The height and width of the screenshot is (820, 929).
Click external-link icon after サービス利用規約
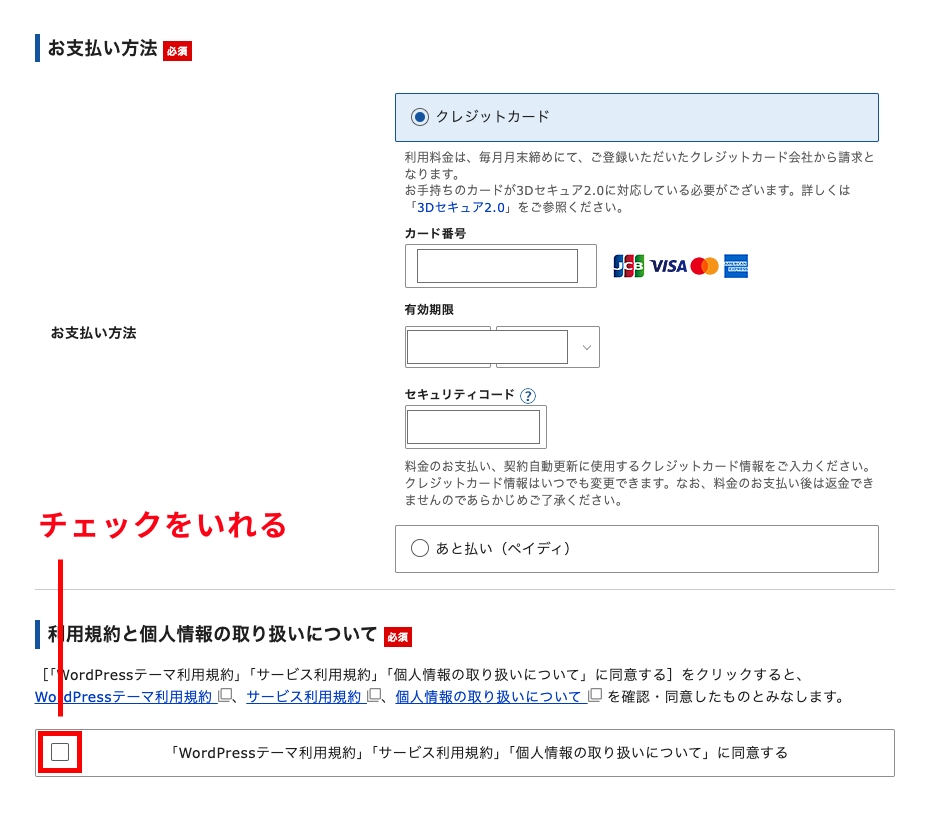pyautogui.click(x=375, y=696)
